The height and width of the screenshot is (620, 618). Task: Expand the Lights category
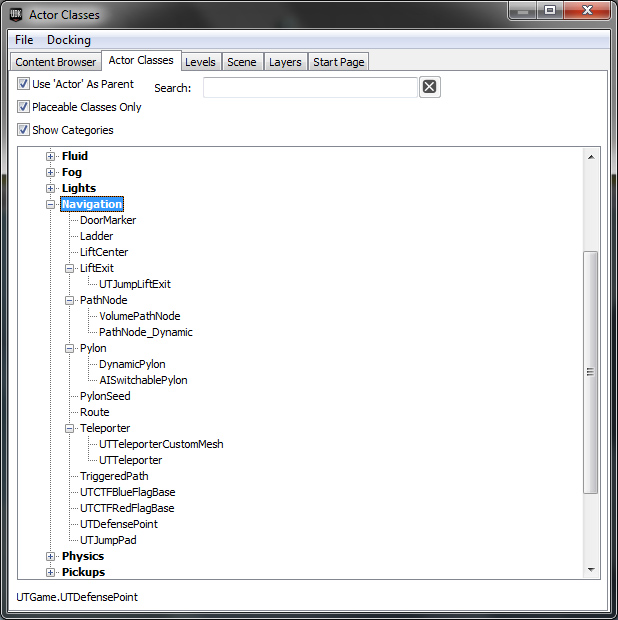51,188
